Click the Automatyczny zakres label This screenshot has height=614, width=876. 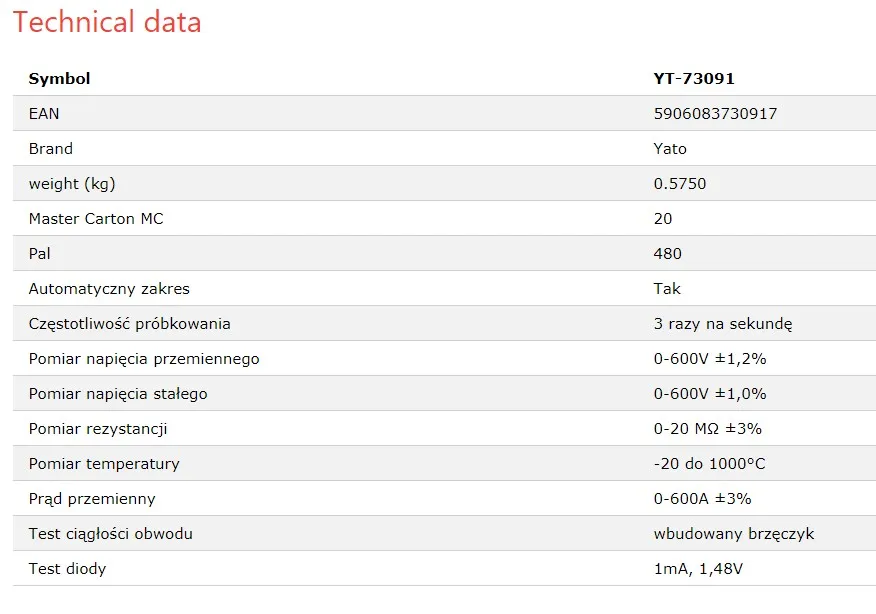[x=109, y=289]
